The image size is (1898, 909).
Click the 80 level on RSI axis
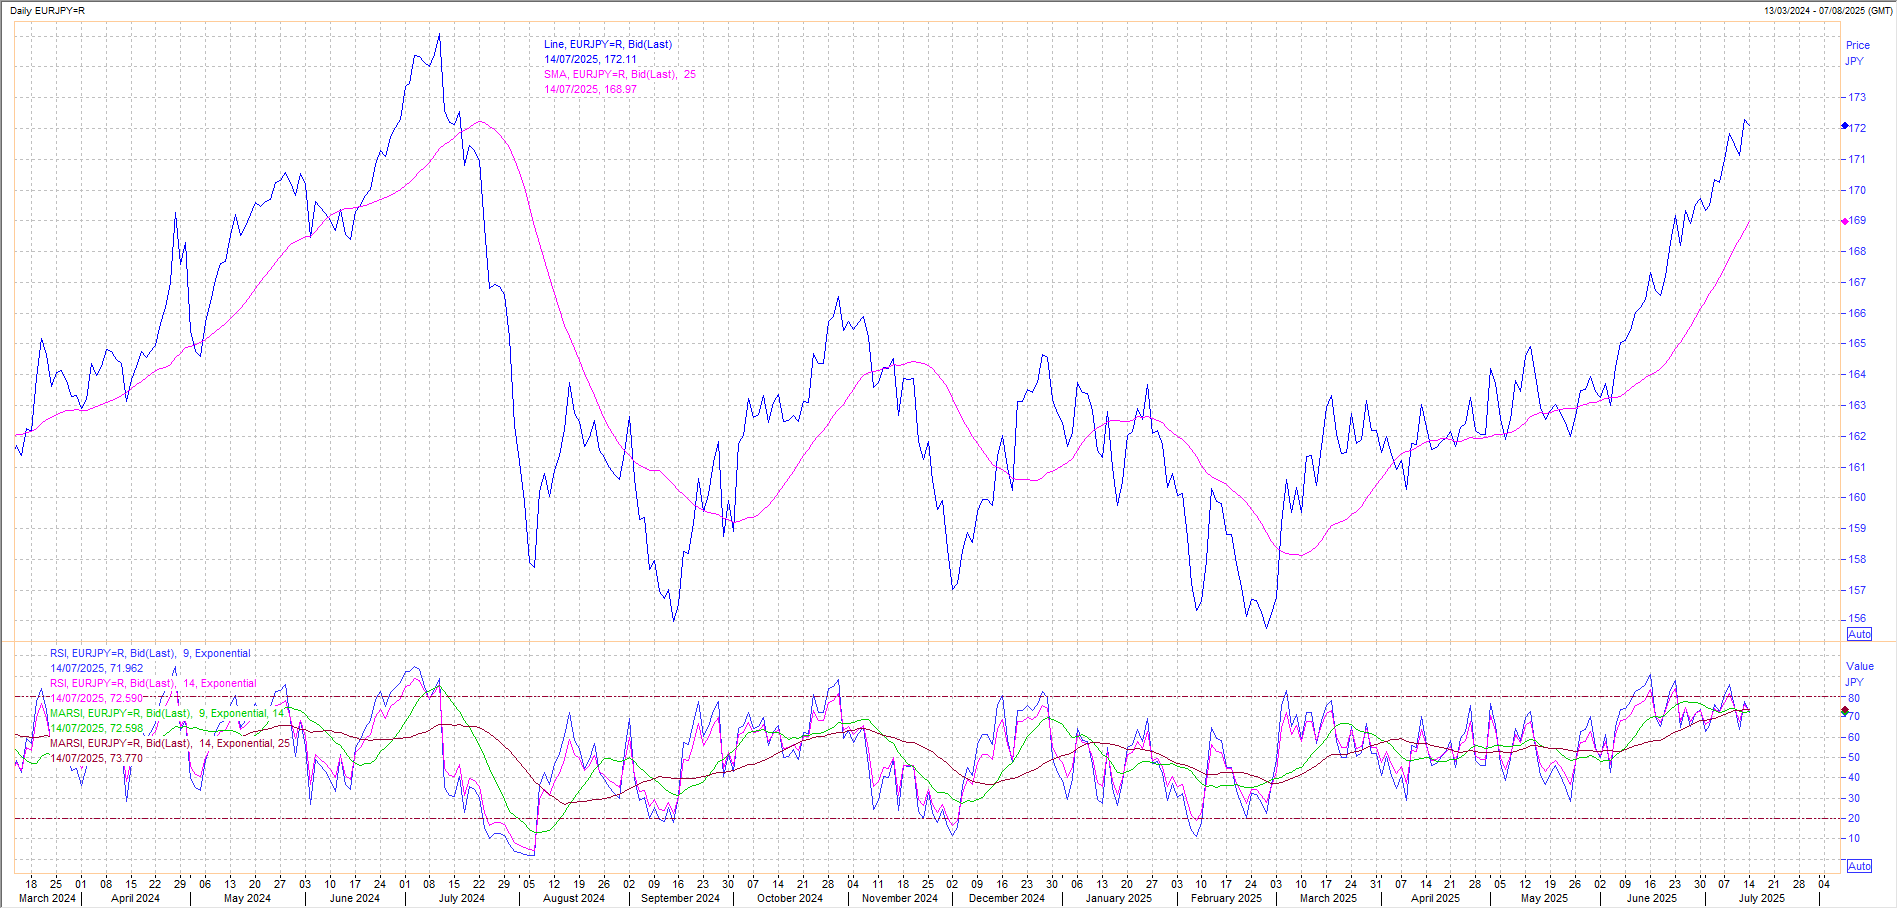[x=1854, y=698]
